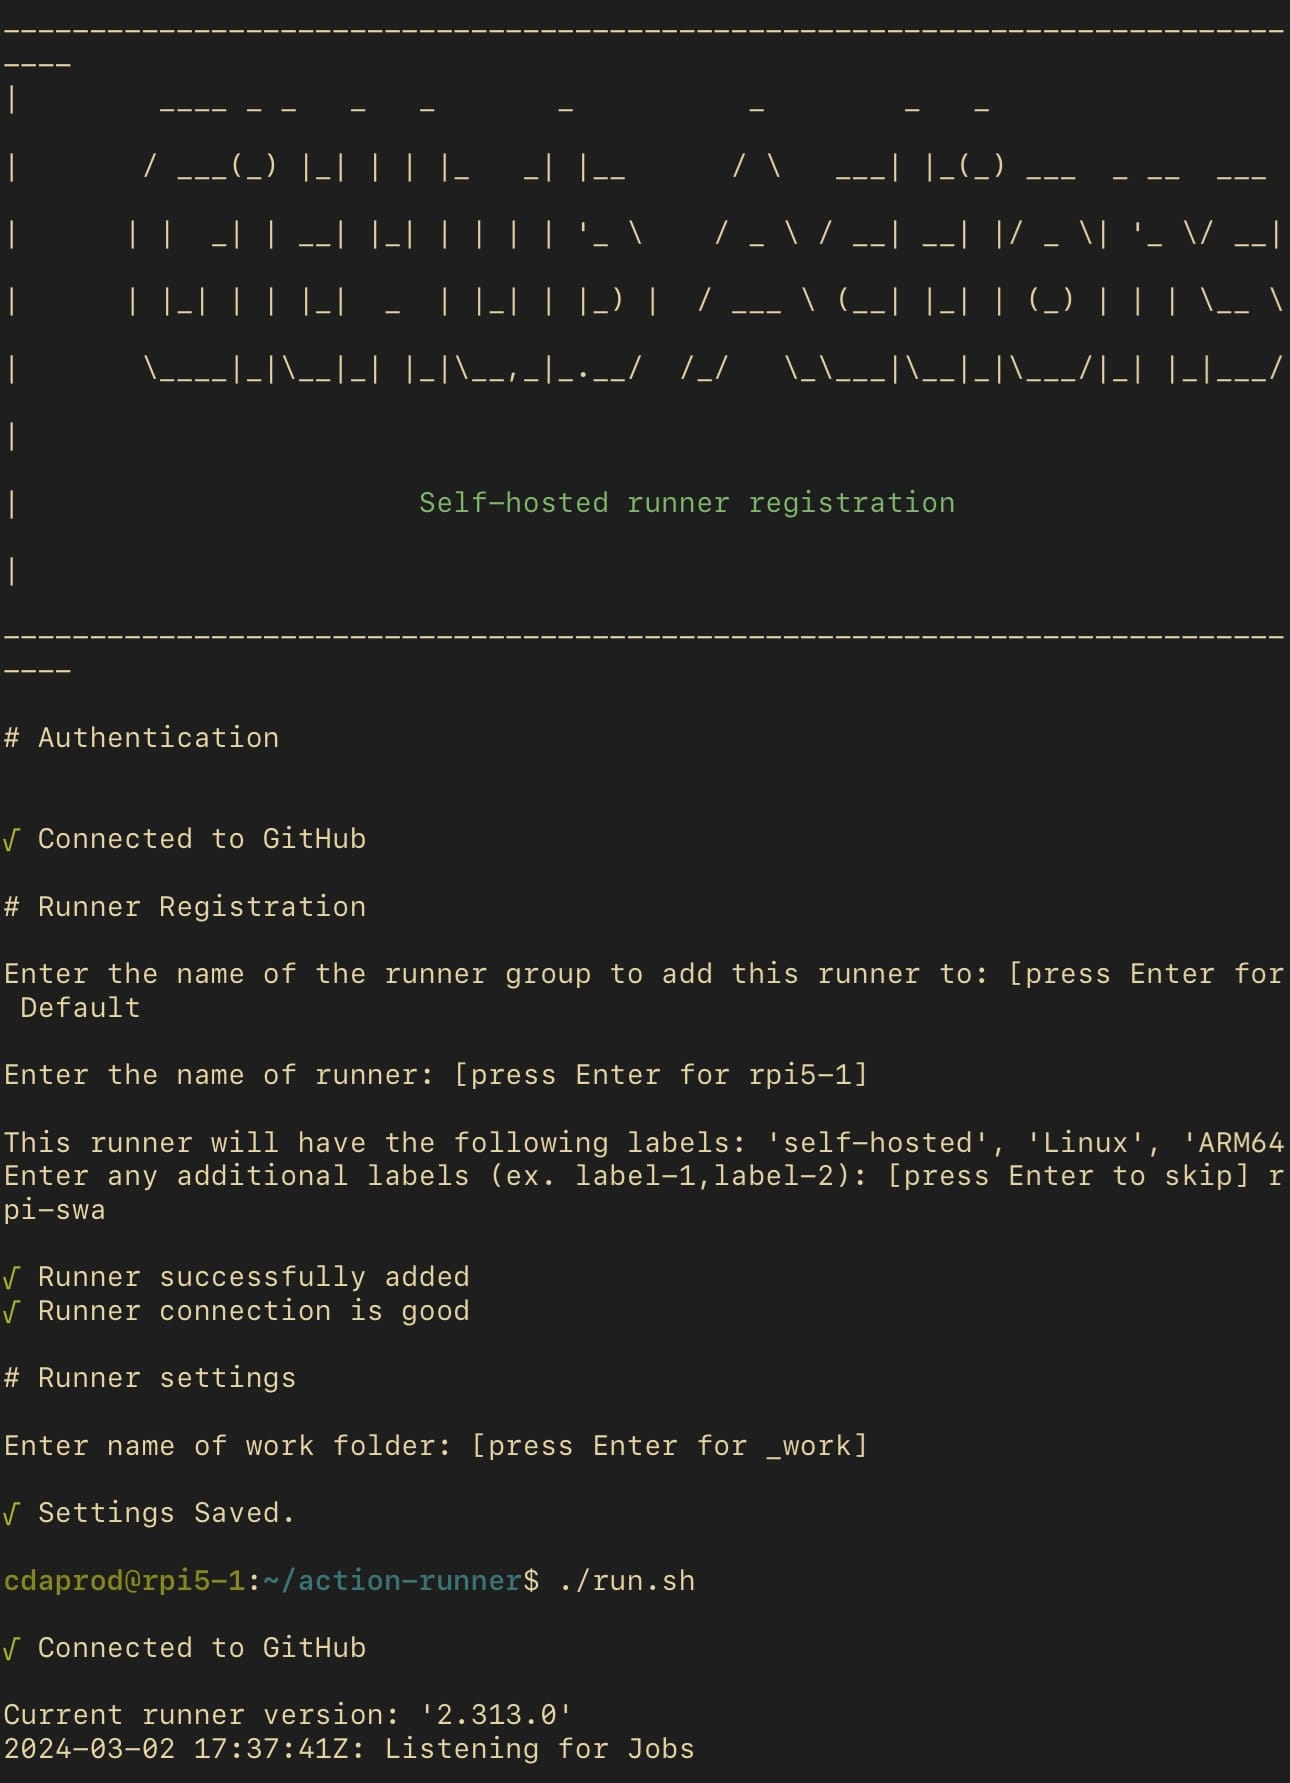Click the green "Self-hosted runner registration" title
The image size is (1290, 1783).
[x=686, y=503]
